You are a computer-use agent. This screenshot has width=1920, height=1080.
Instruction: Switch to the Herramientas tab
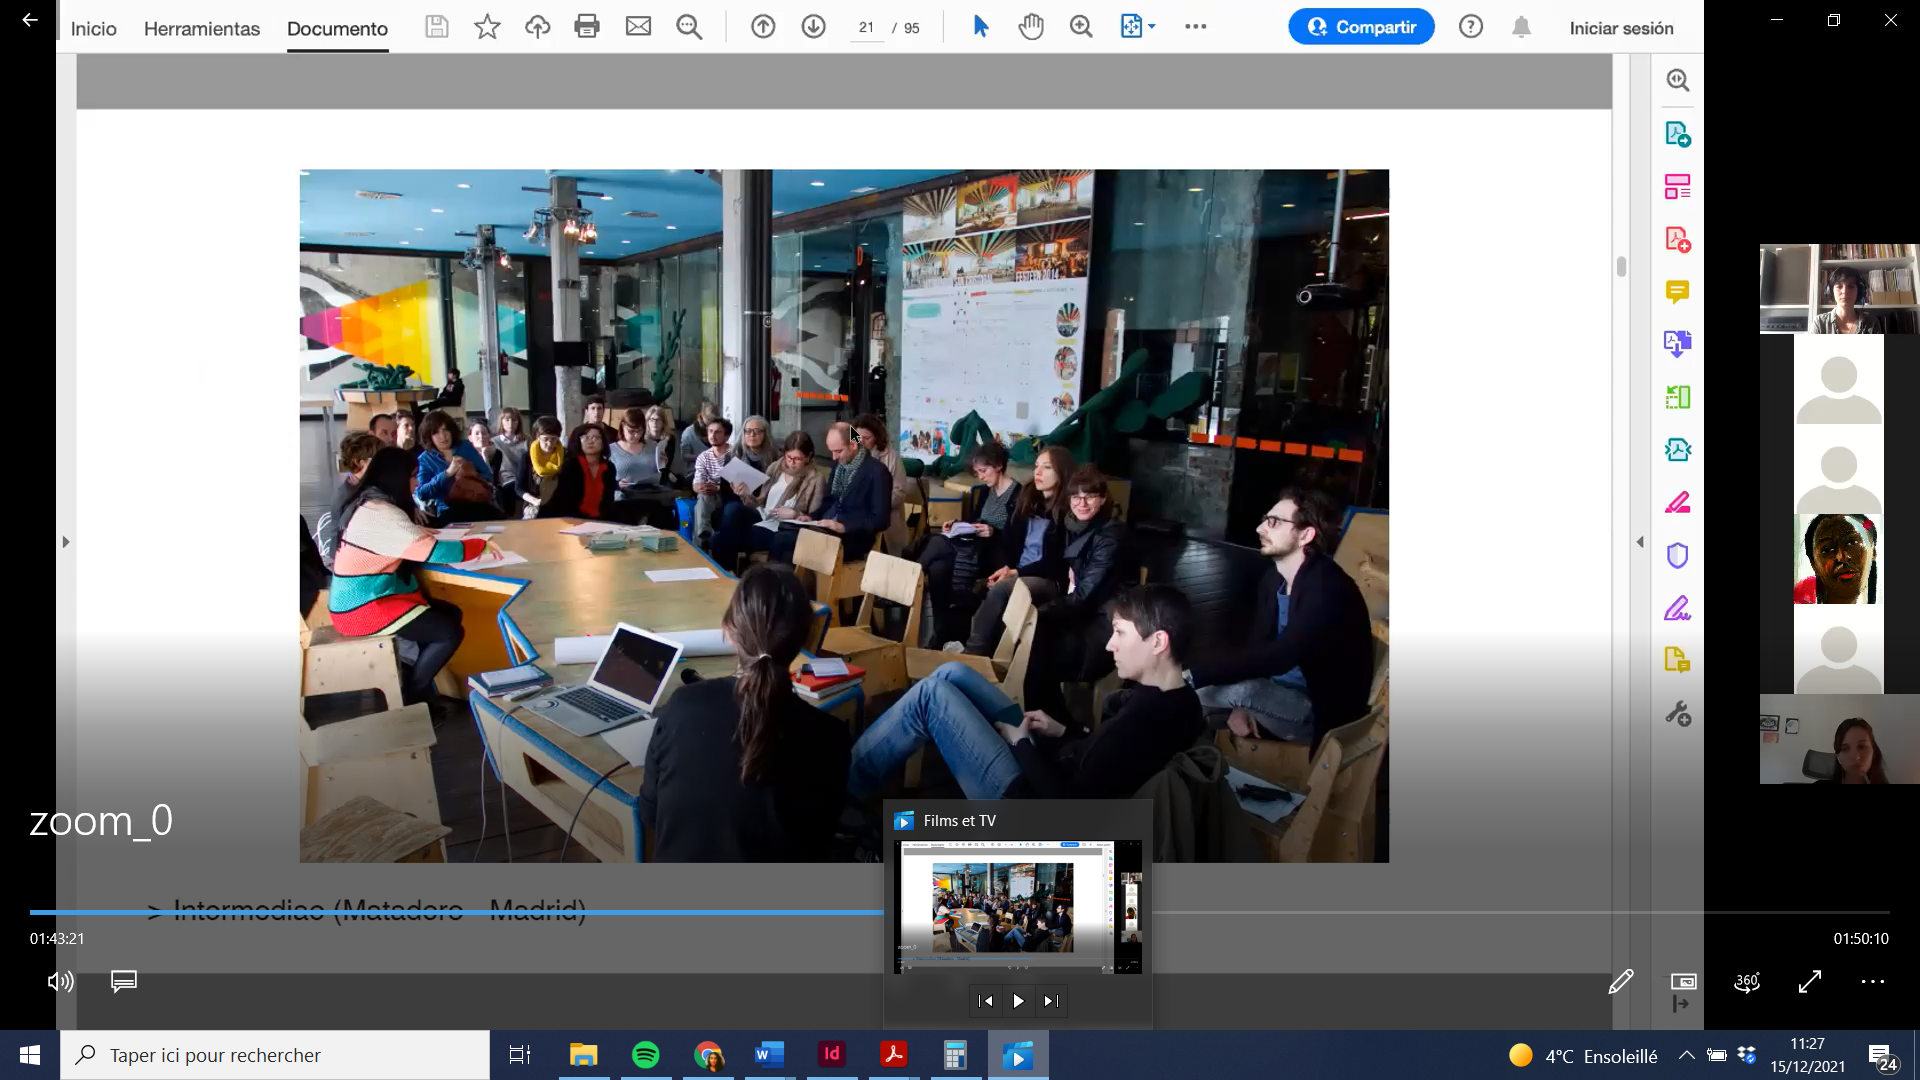201,28
